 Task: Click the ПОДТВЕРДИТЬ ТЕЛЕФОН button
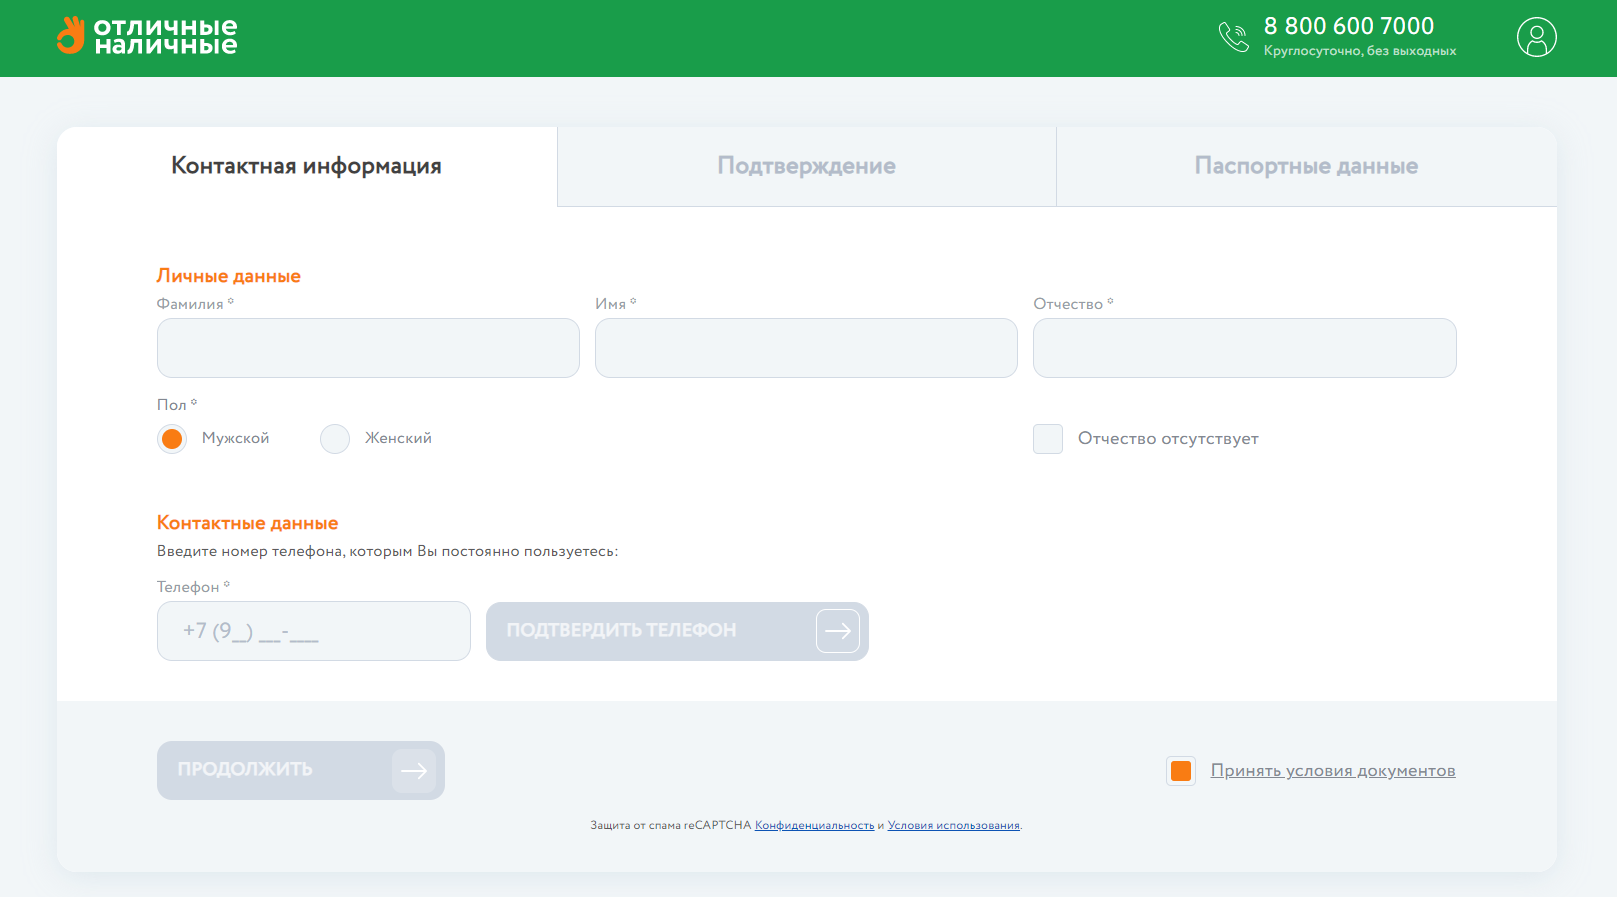(677, 631)
